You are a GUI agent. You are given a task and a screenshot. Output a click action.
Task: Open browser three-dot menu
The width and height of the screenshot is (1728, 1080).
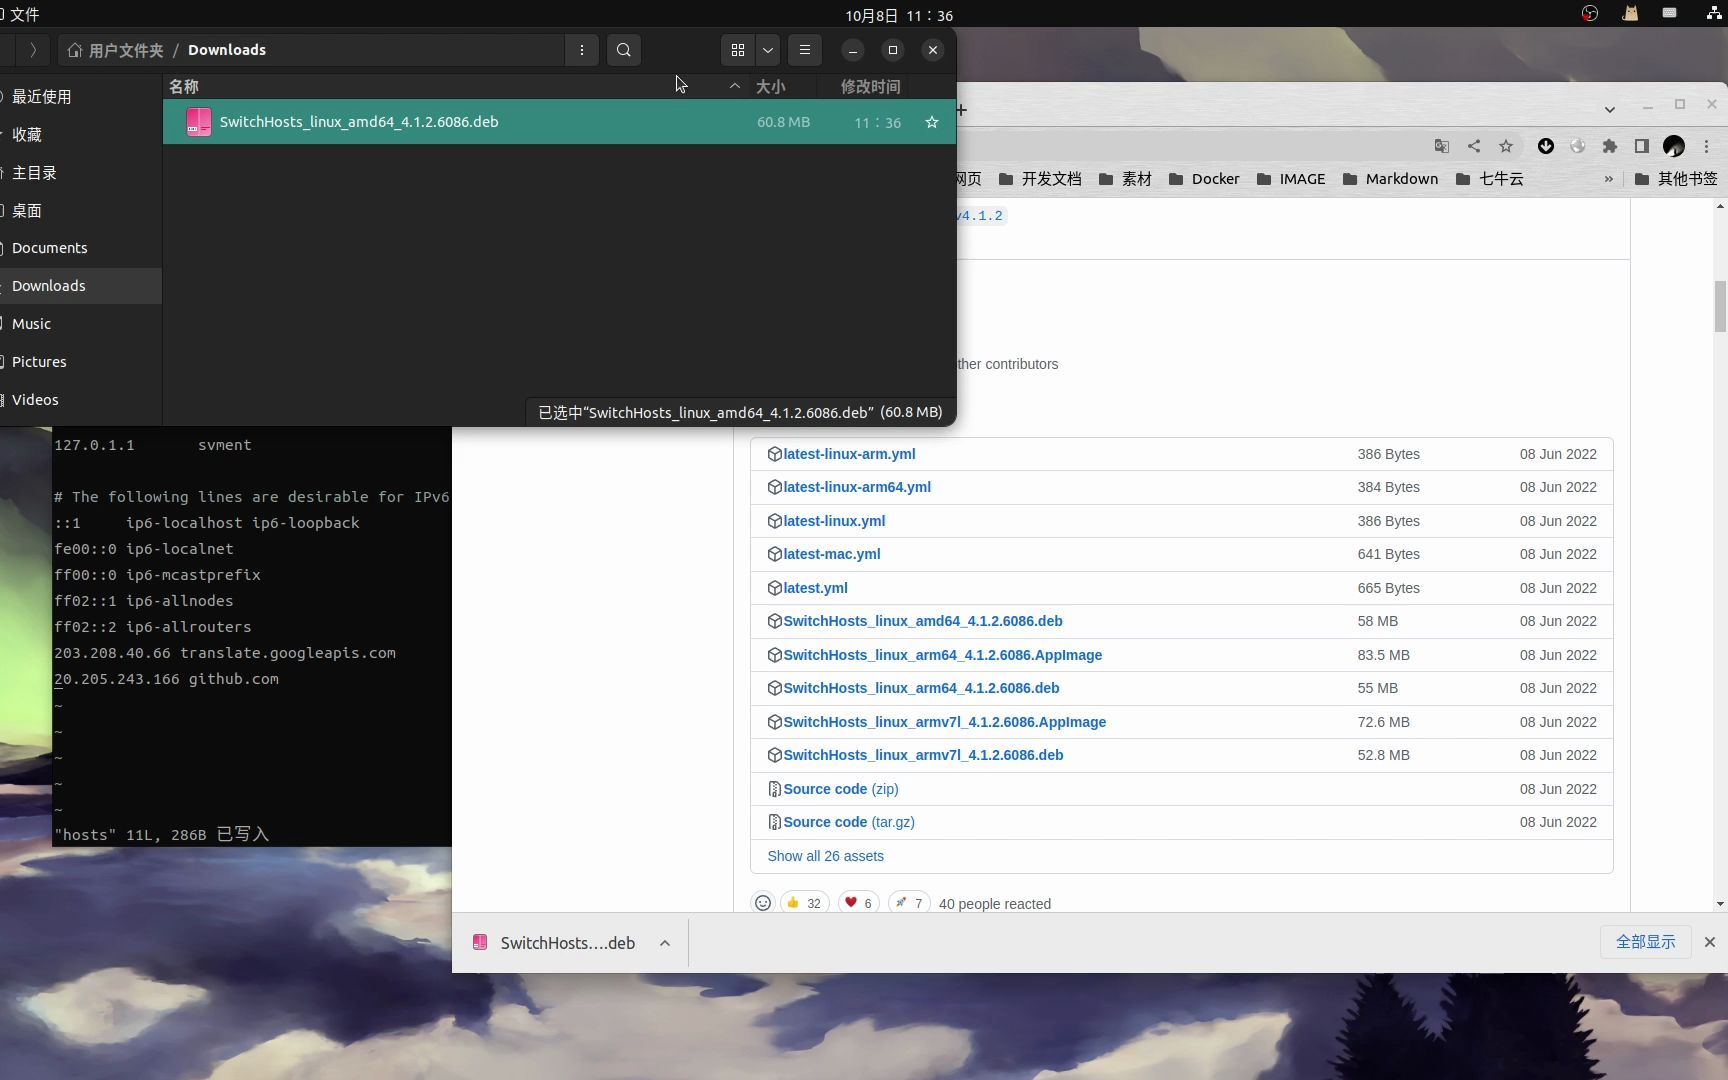pyautogui.click(x=1707, y=146)
